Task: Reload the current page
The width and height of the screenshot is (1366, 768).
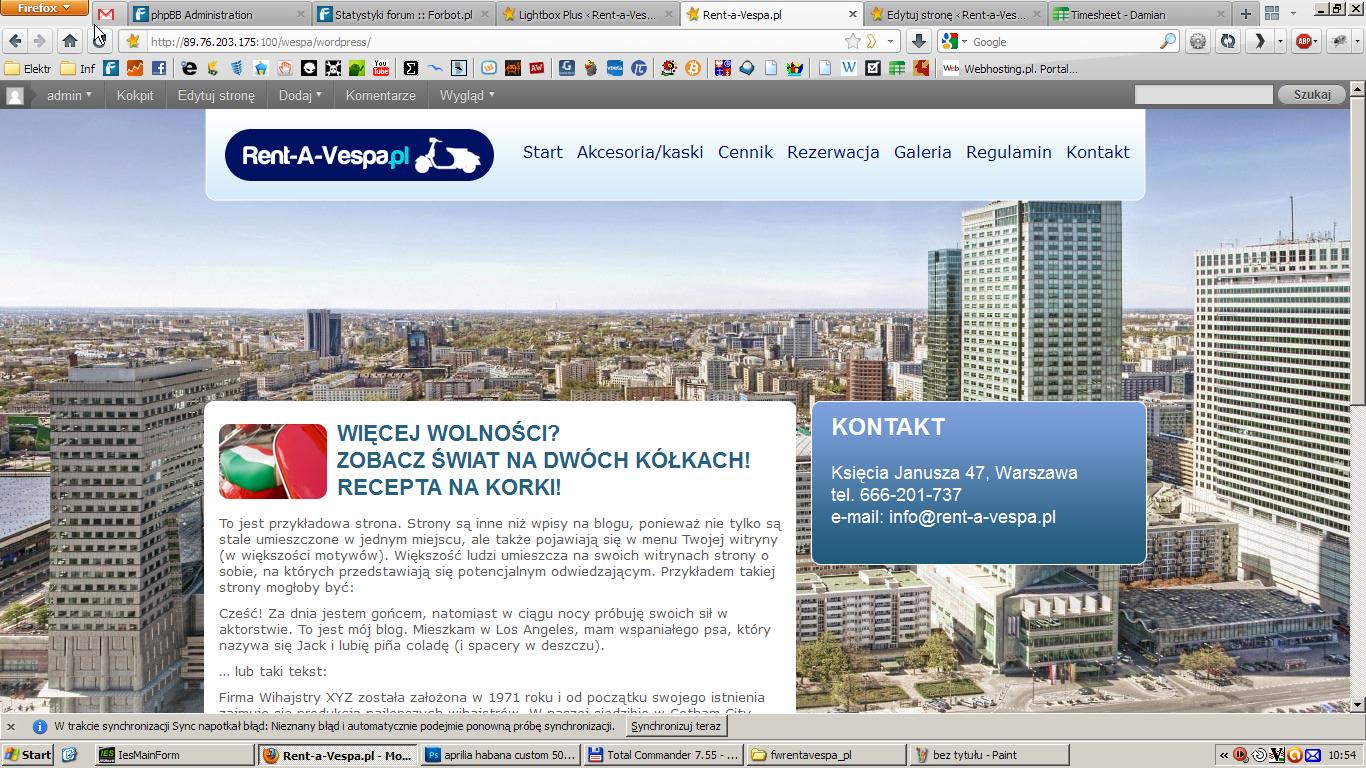Action: [x=99, y=41]
